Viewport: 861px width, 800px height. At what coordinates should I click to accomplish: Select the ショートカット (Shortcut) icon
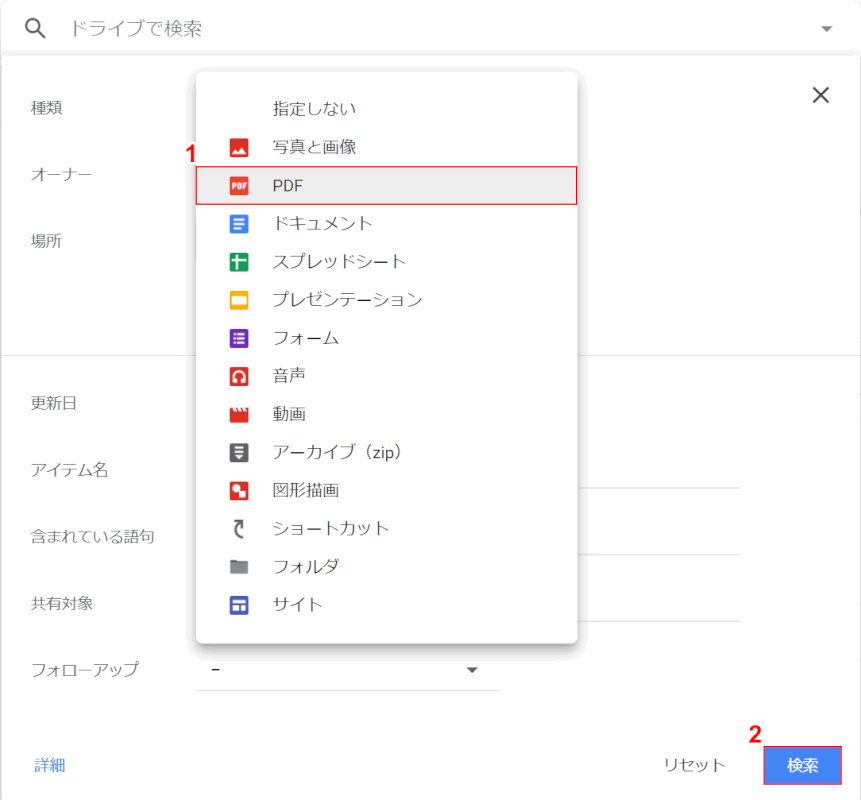240,528
